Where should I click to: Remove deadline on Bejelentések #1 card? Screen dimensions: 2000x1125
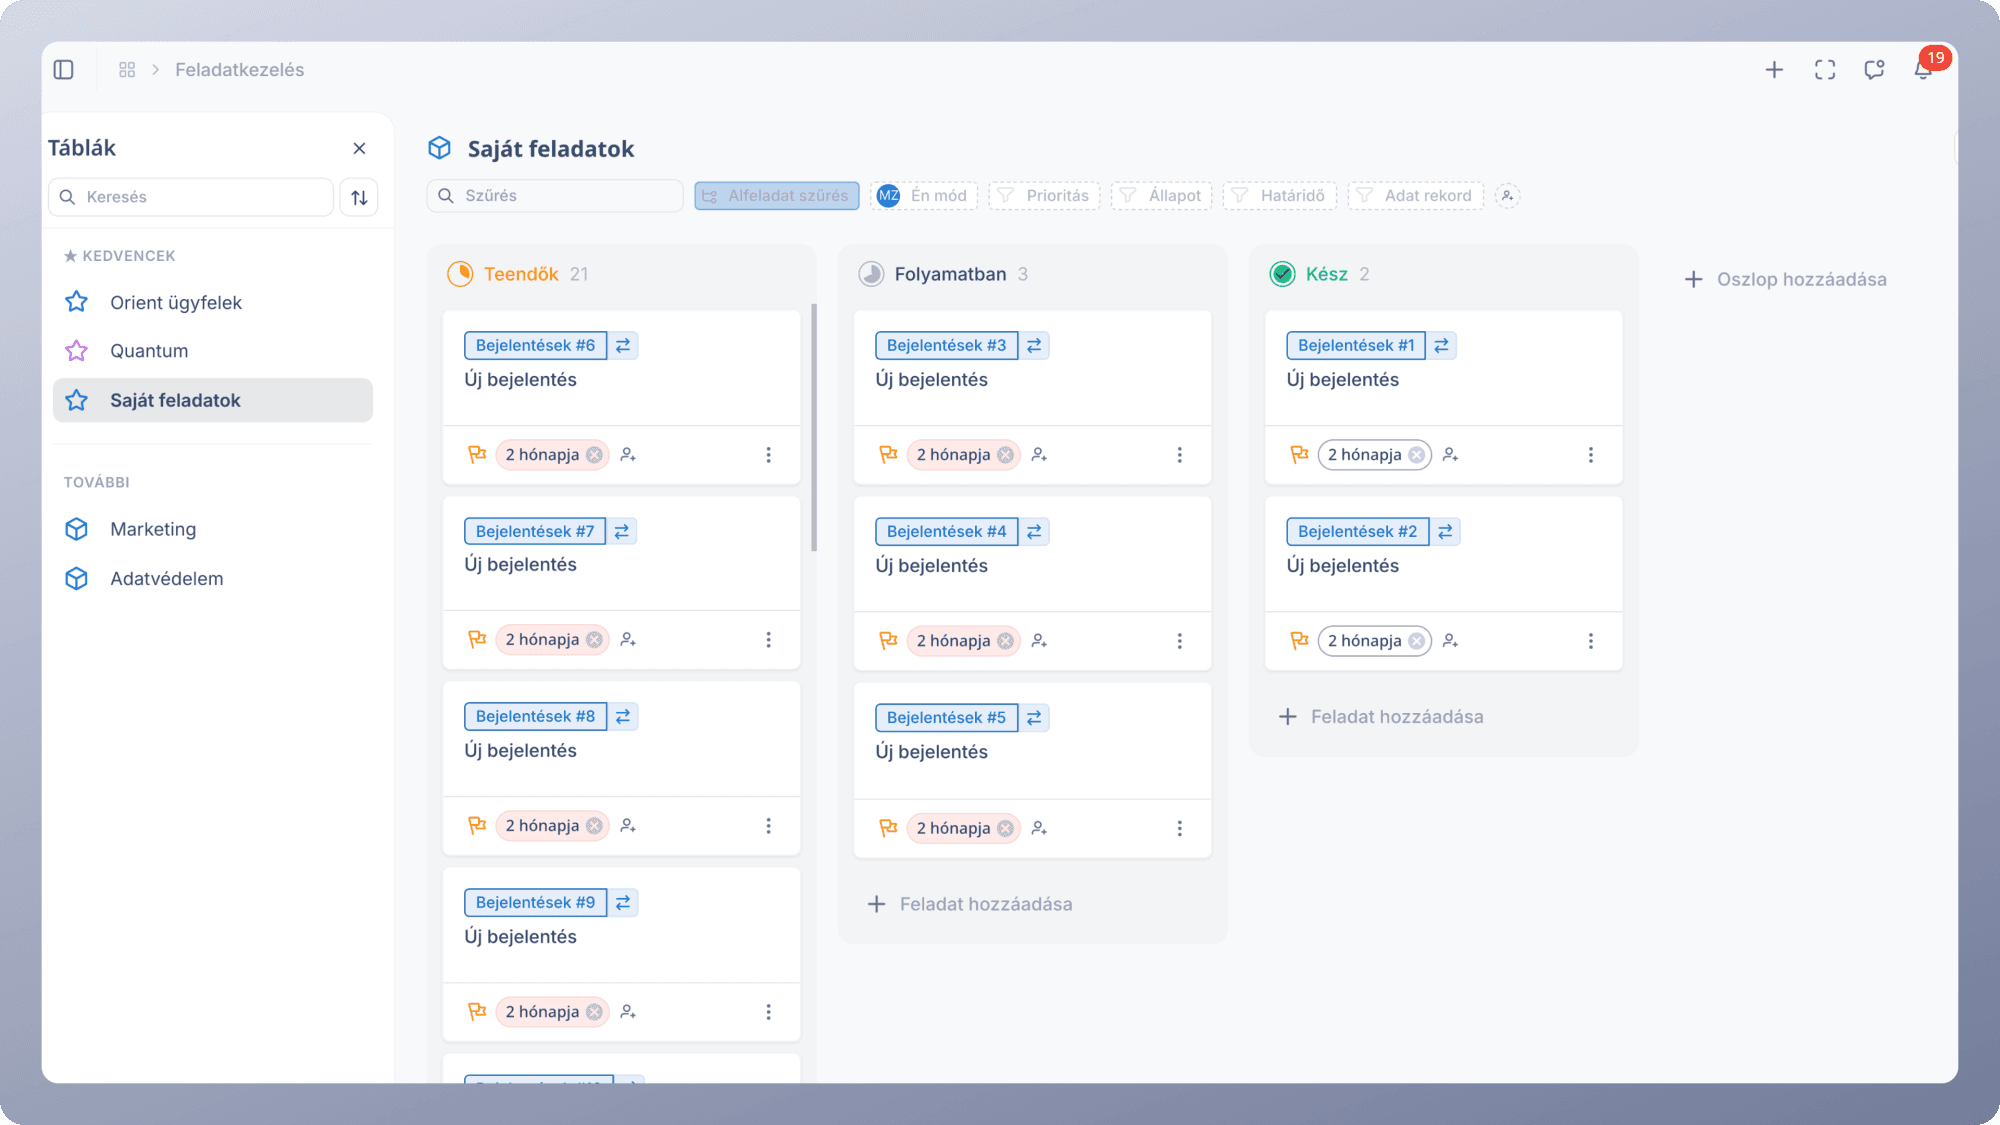[x=1416, y=455]
